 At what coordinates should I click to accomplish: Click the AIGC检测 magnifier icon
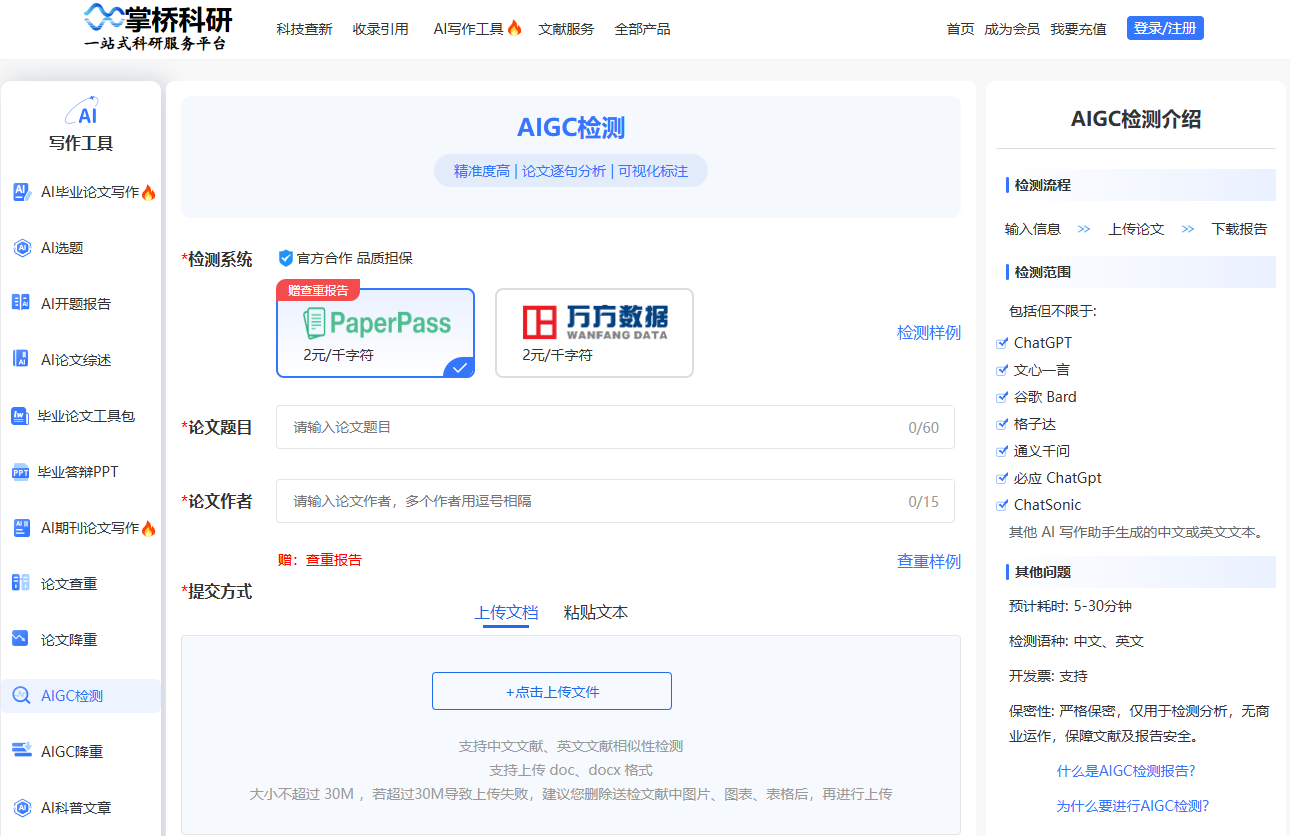pyautogui.click(x=21, y=696)
